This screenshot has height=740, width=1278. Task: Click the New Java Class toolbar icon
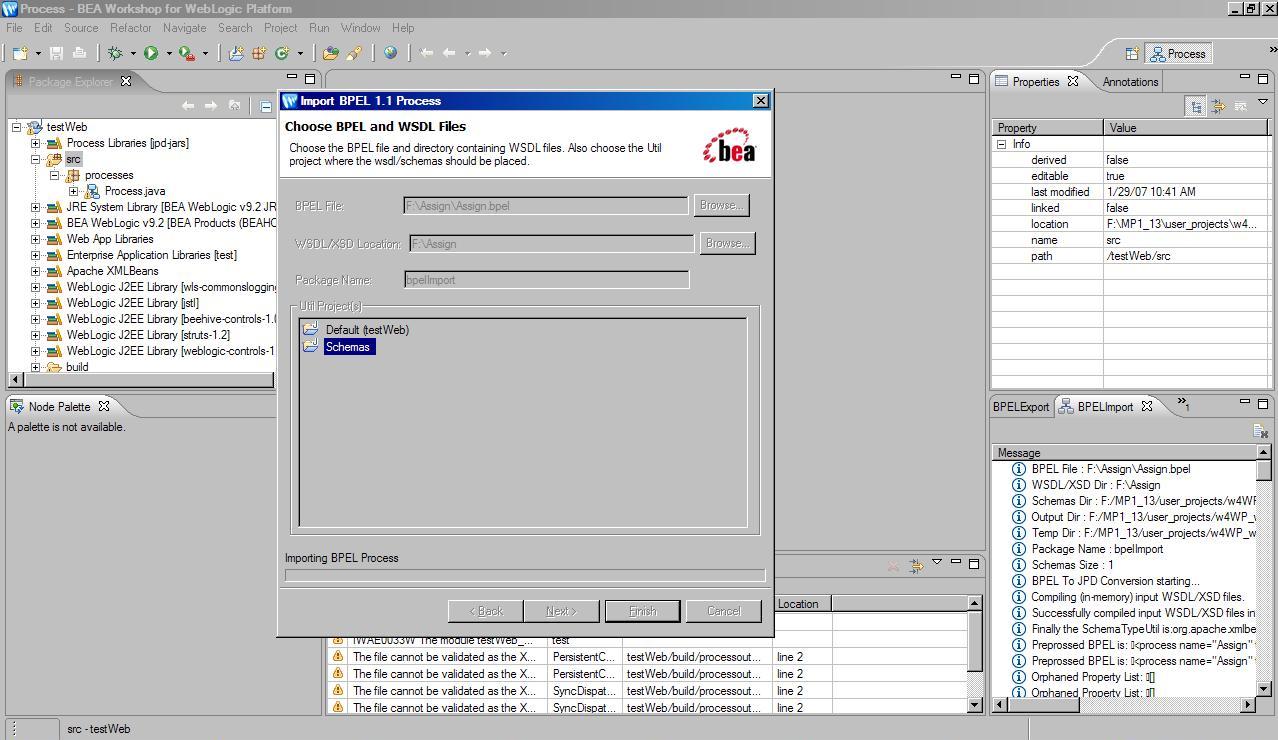(281, 53)
